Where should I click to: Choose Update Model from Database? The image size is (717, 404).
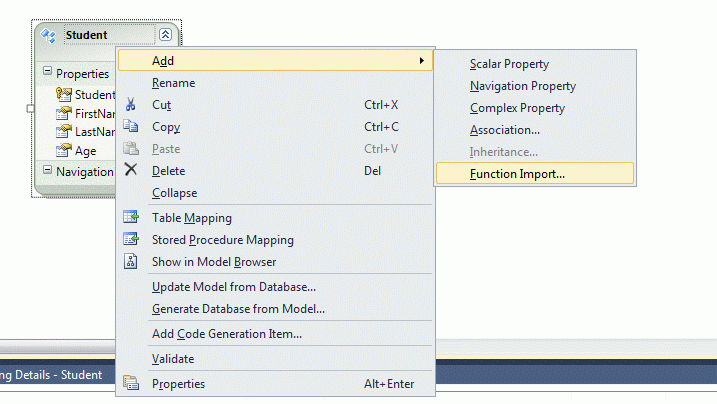(234, 287)
